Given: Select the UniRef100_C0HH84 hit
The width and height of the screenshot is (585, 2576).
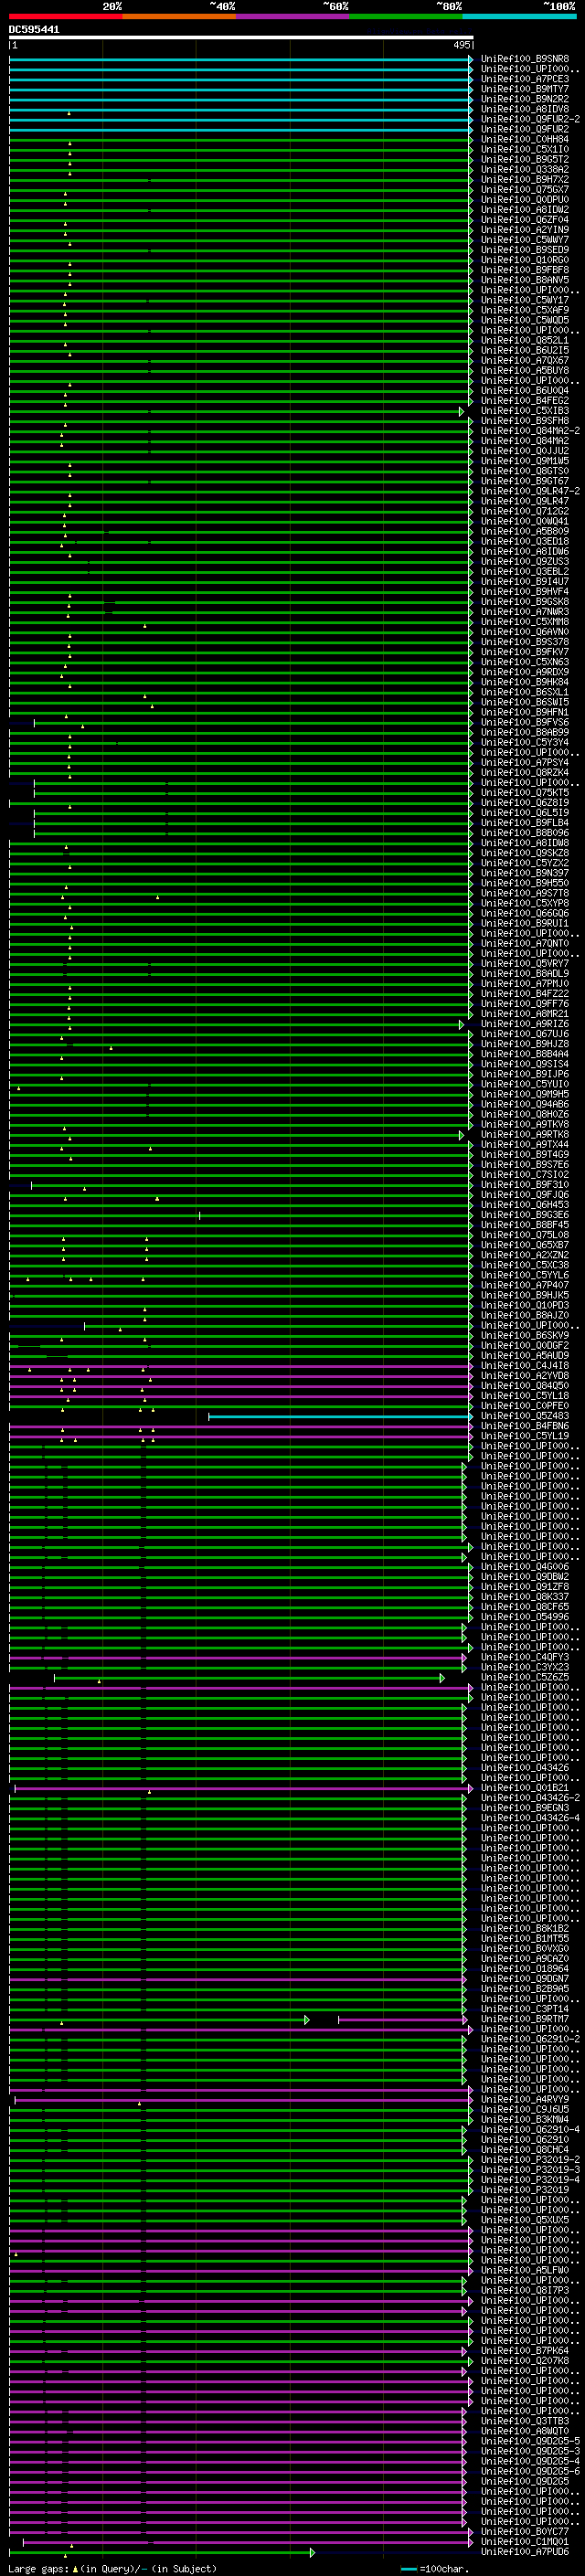Looking at the screenshot, I should 525,139.
